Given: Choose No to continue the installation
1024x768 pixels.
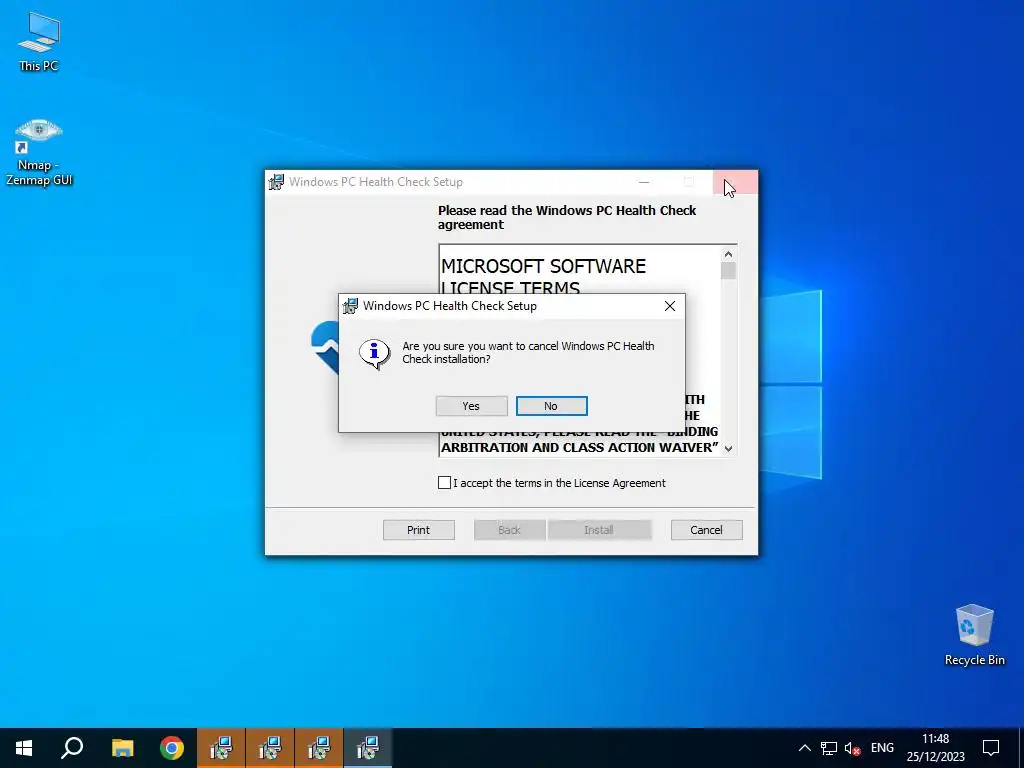Looking at the screenshot, I should tap(551, 406).
